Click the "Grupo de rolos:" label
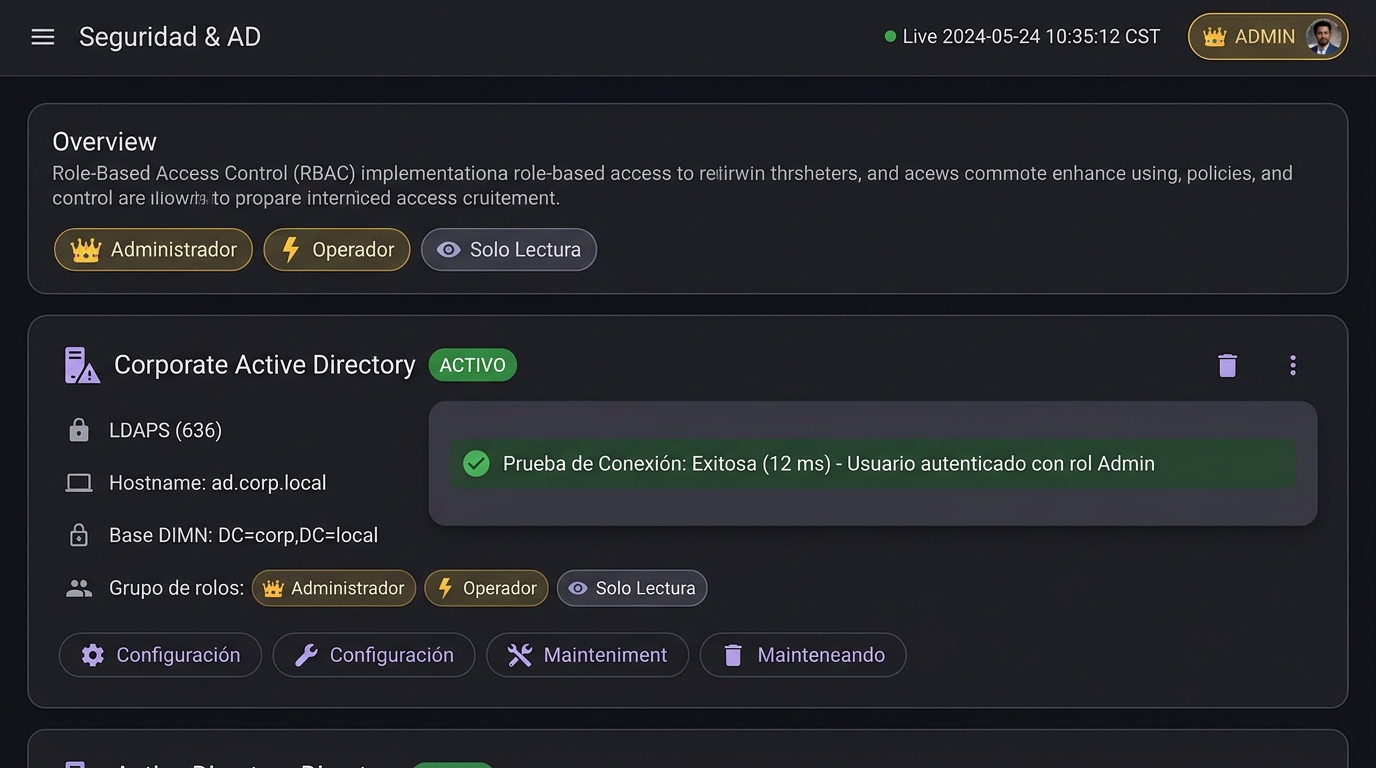Image resolution: width=1376 pixels, height=768 pixels. point(177,588)
